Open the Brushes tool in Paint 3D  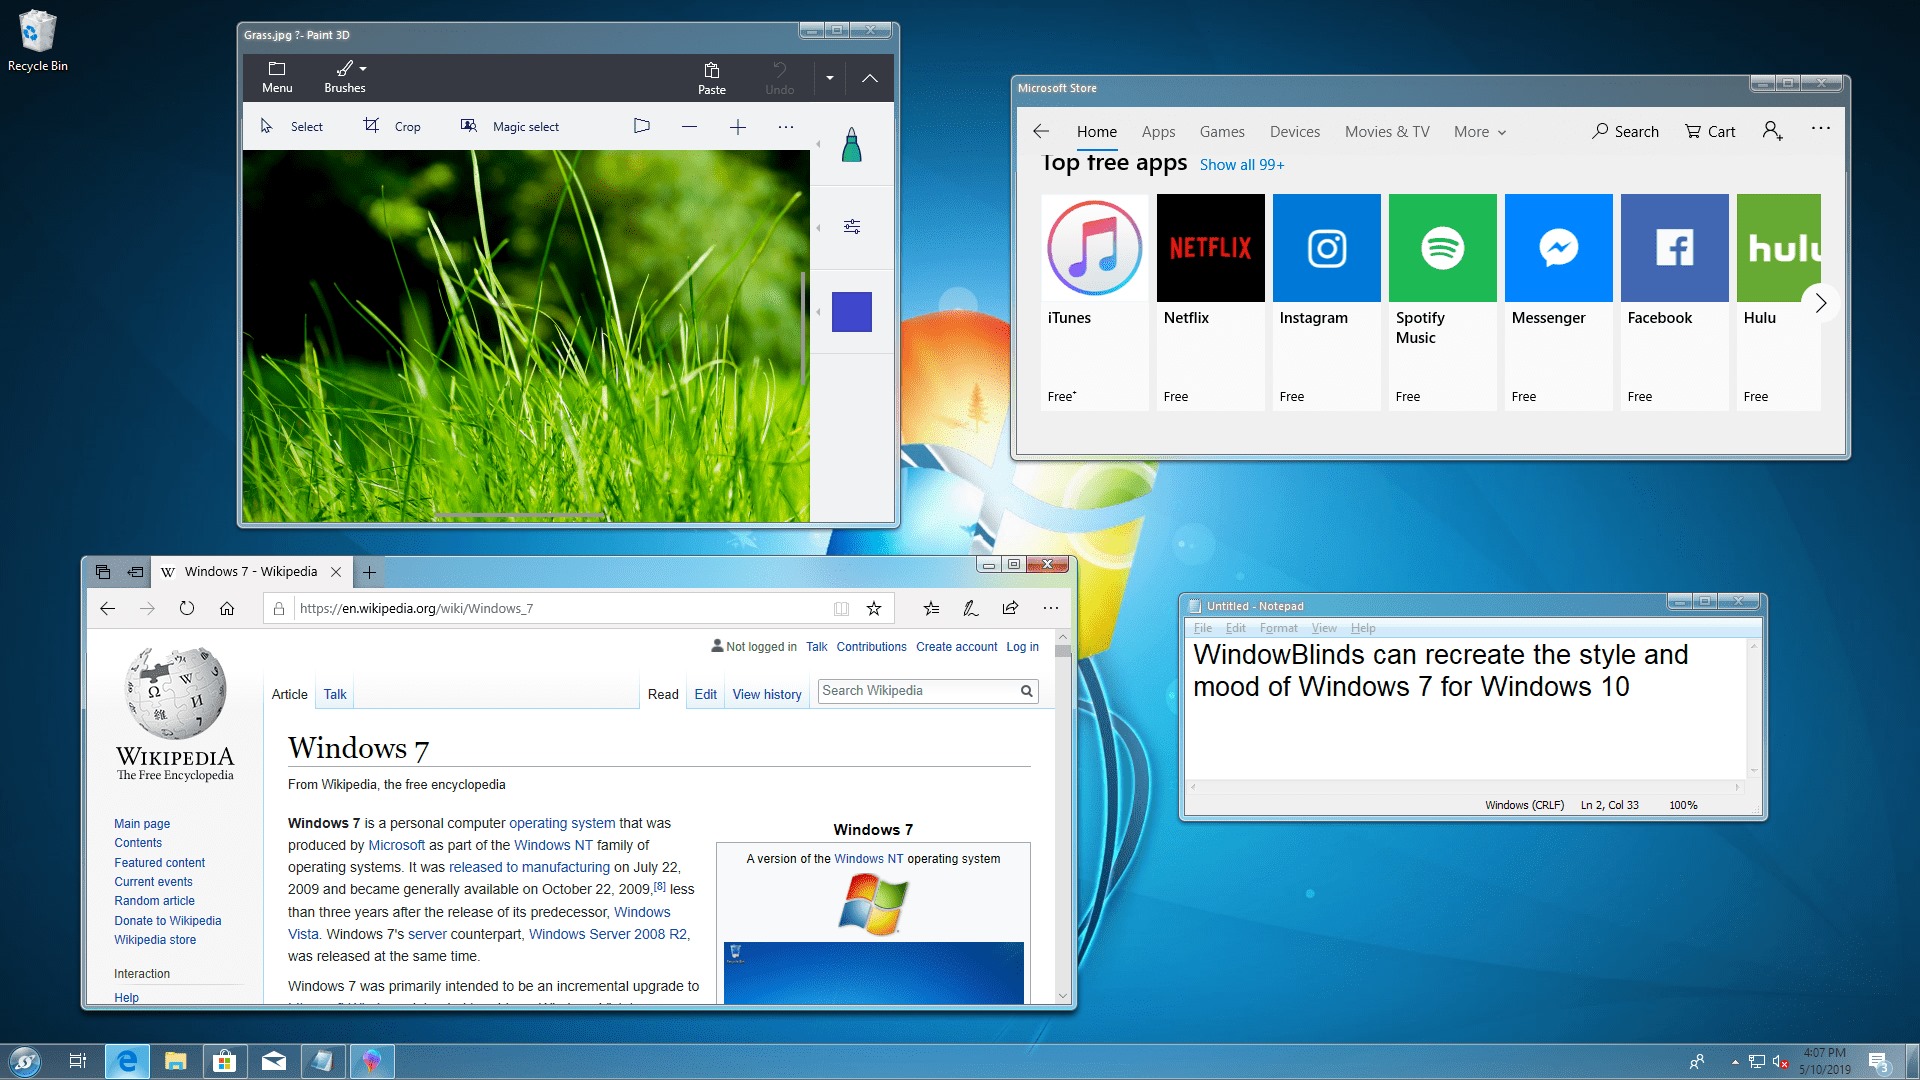point(345,77)
